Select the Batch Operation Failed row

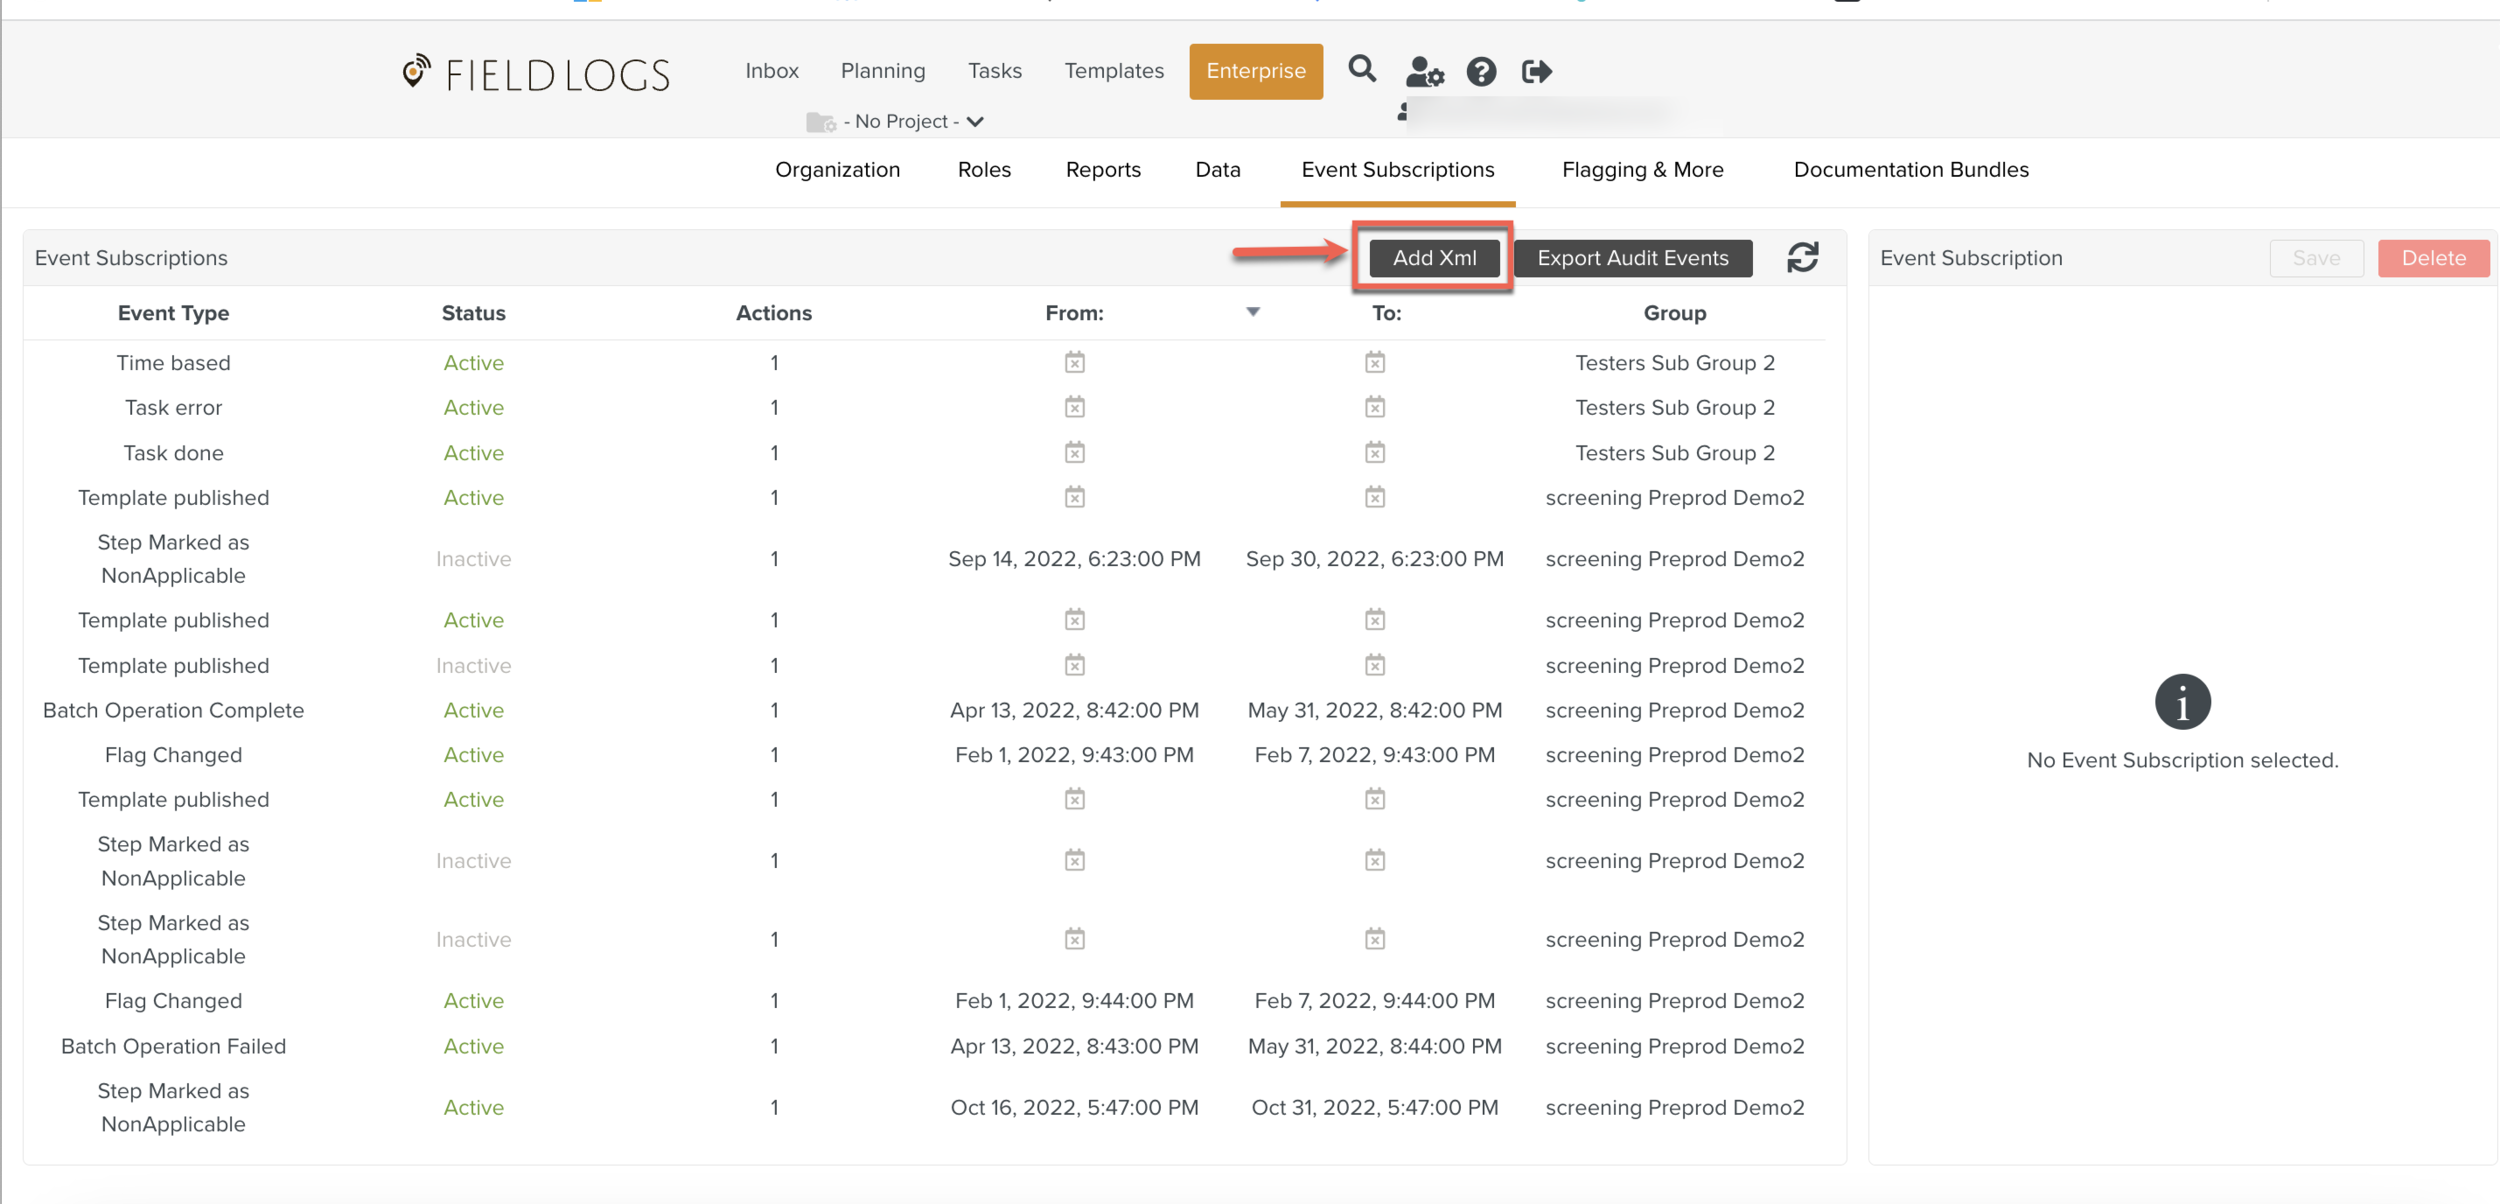tap(173, 1046)
